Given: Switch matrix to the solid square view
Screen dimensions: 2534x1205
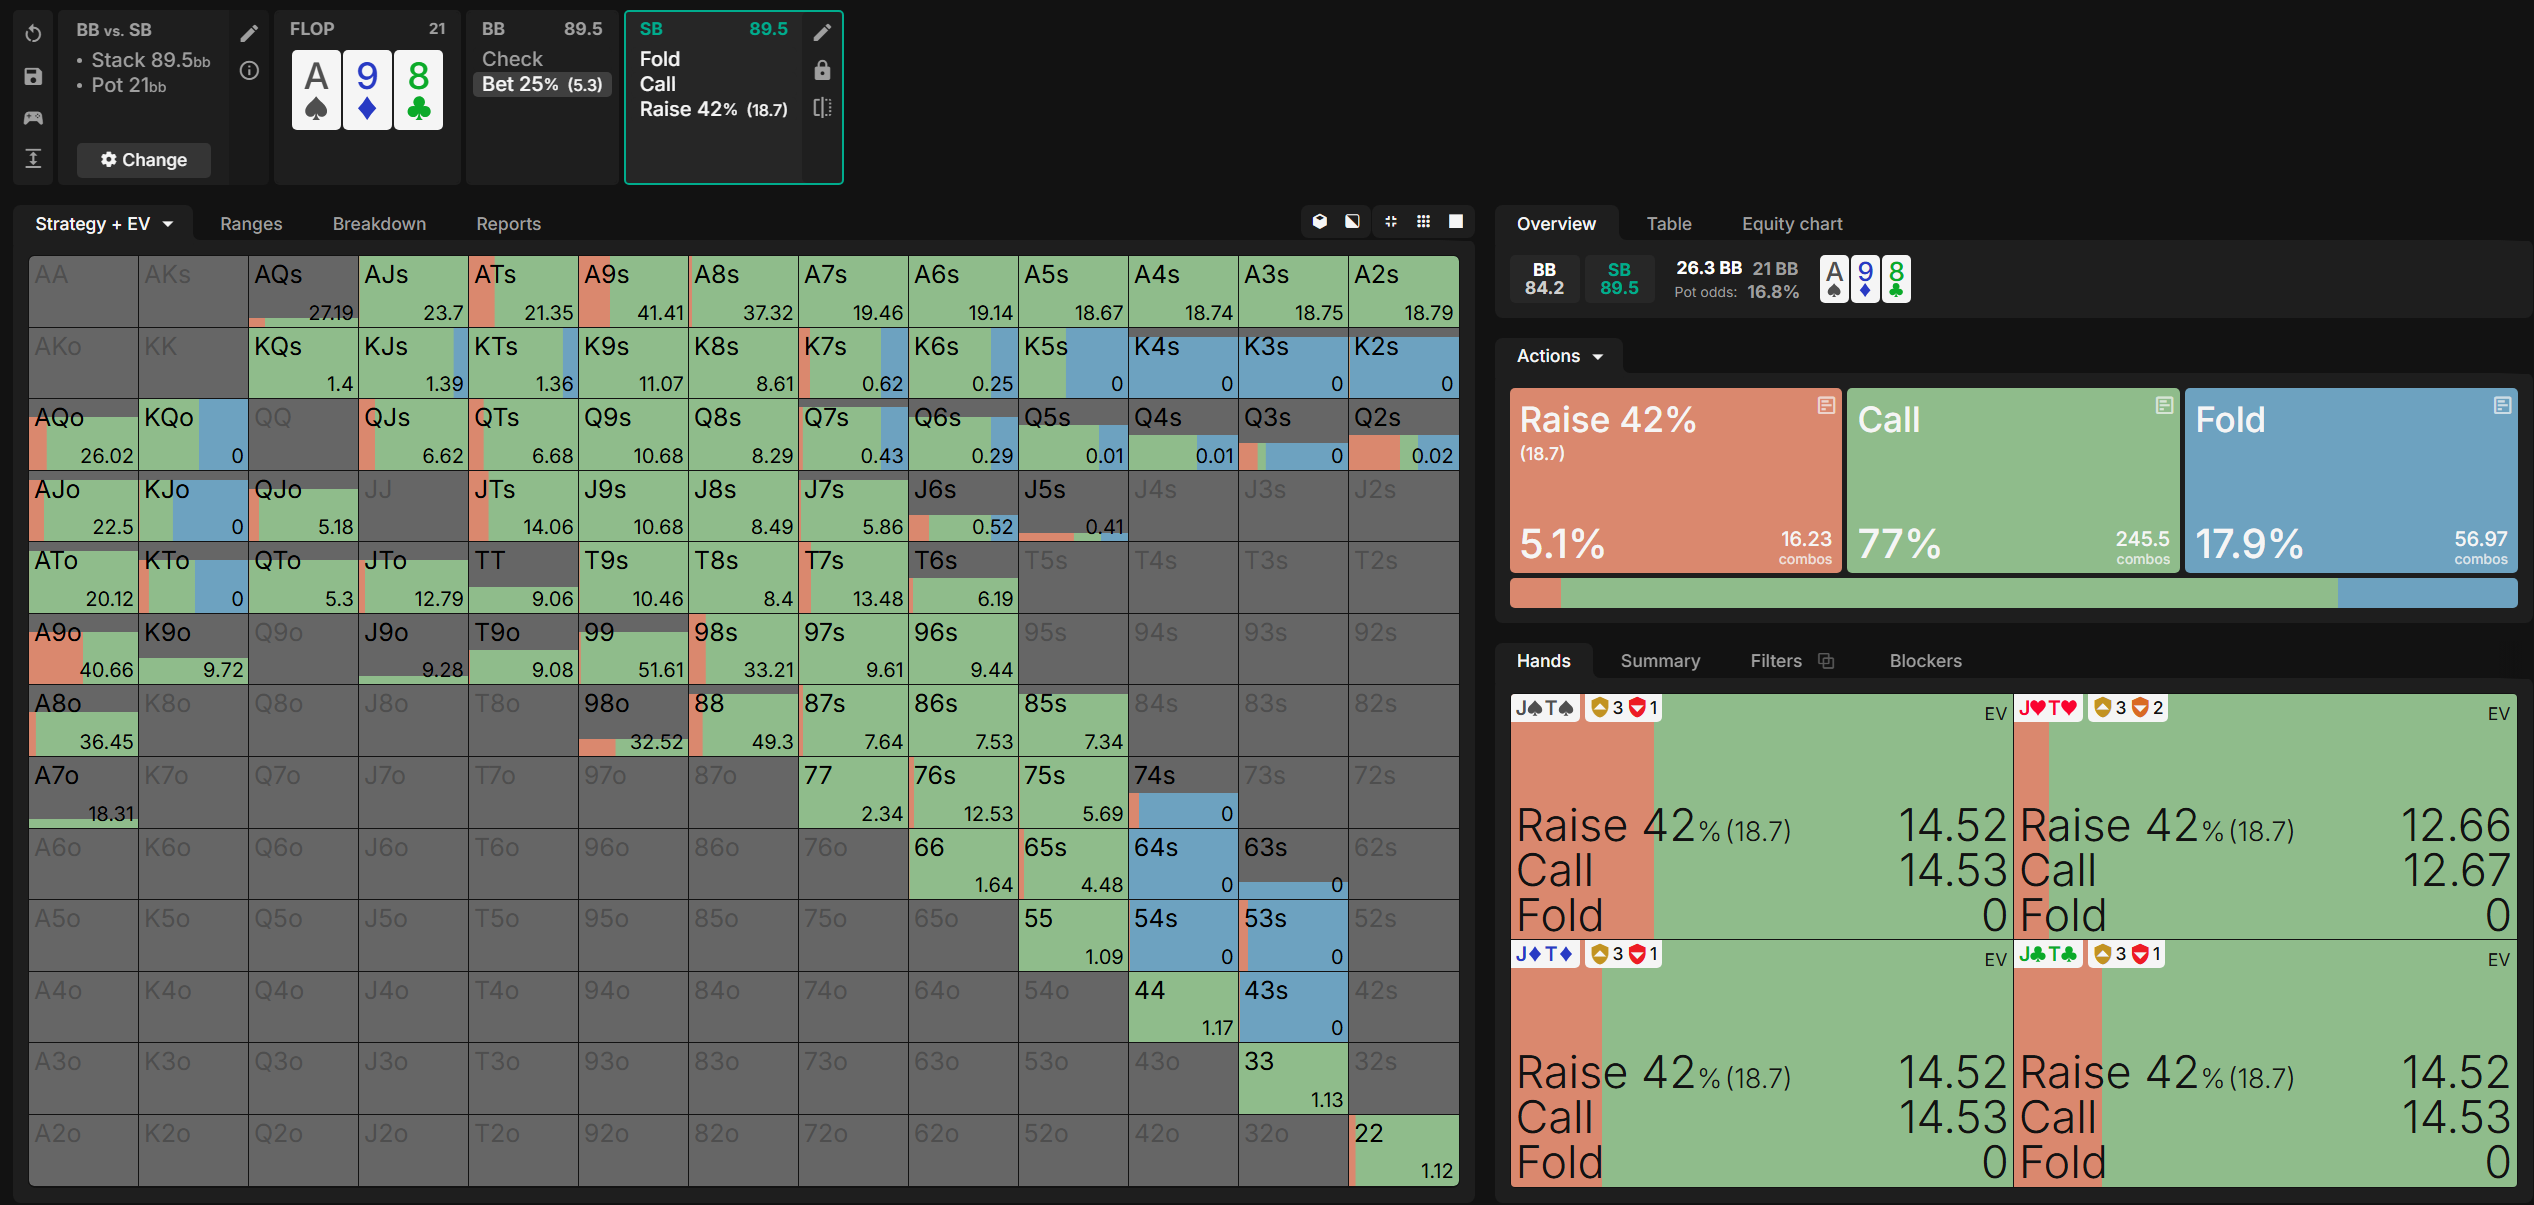Looking at the screenshot, I should pyautogui.click(x=1456, y=222).
